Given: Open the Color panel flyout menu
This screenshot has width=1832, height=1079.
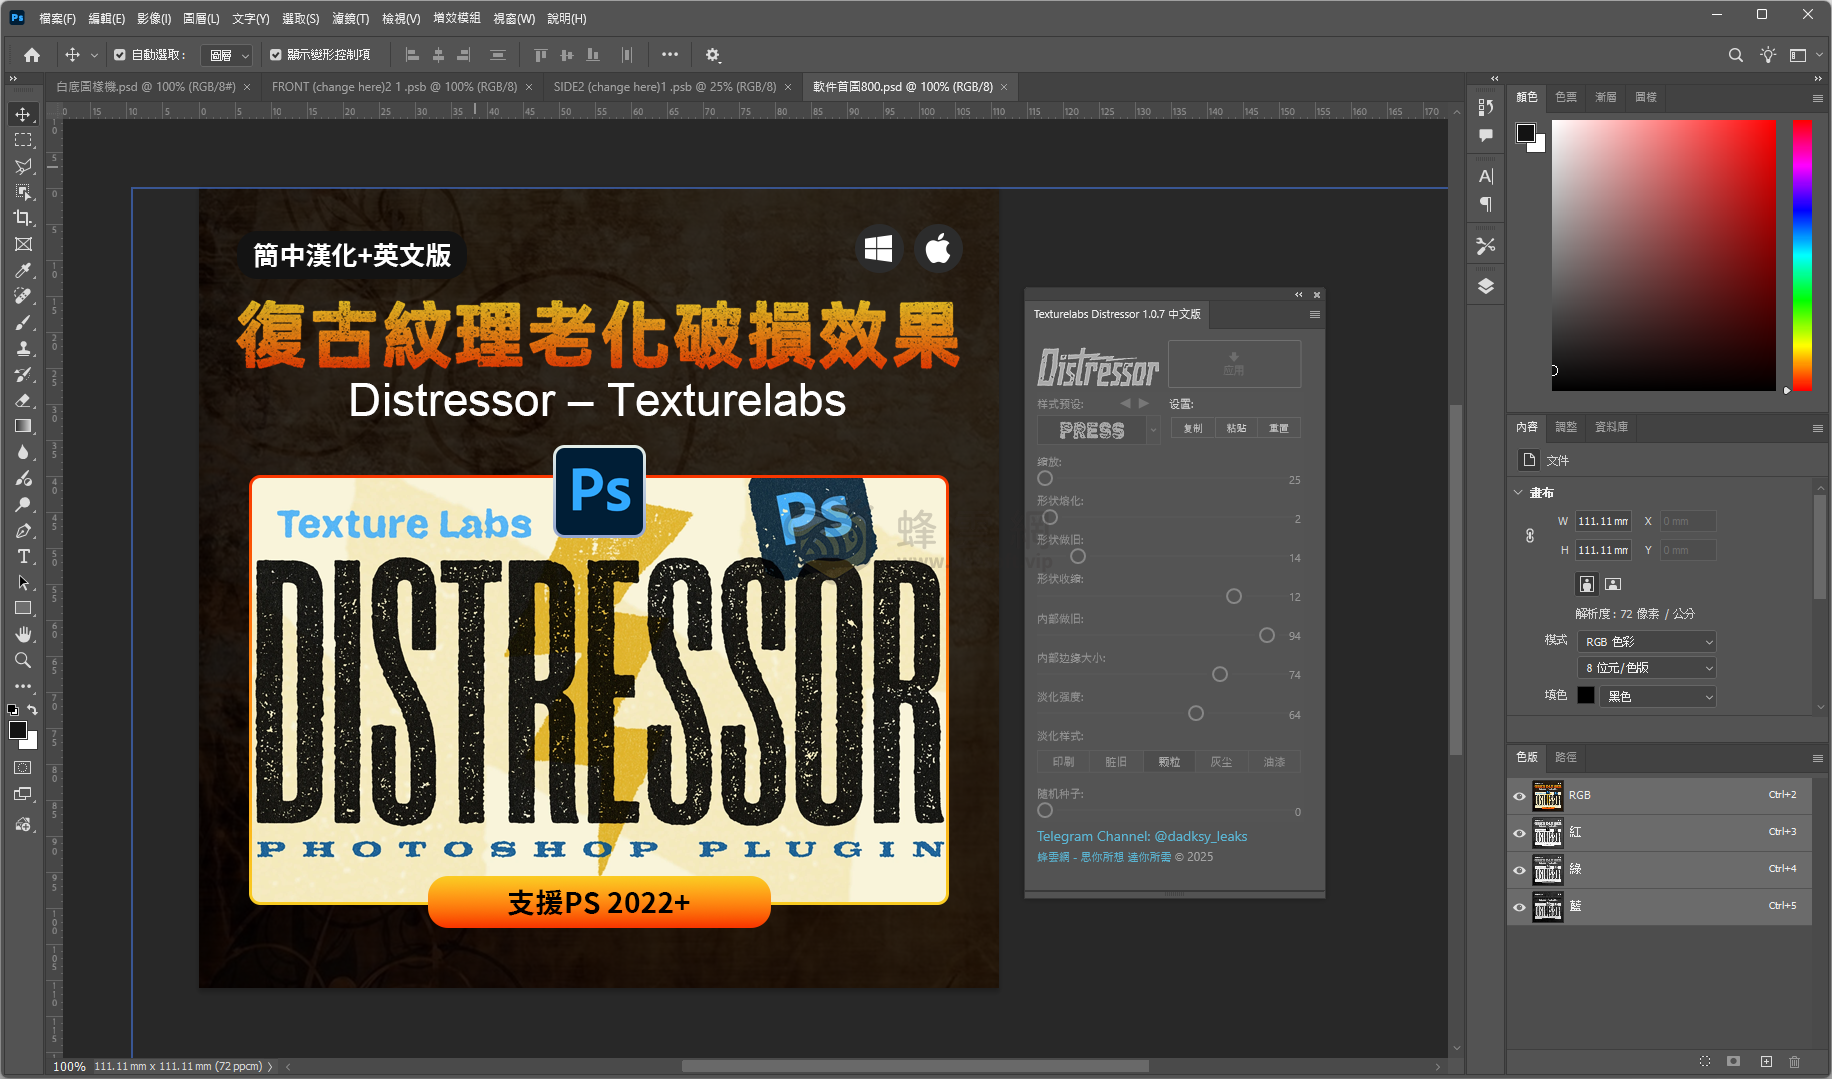Looking at the screenshot, I should (x=1817, y=98).
